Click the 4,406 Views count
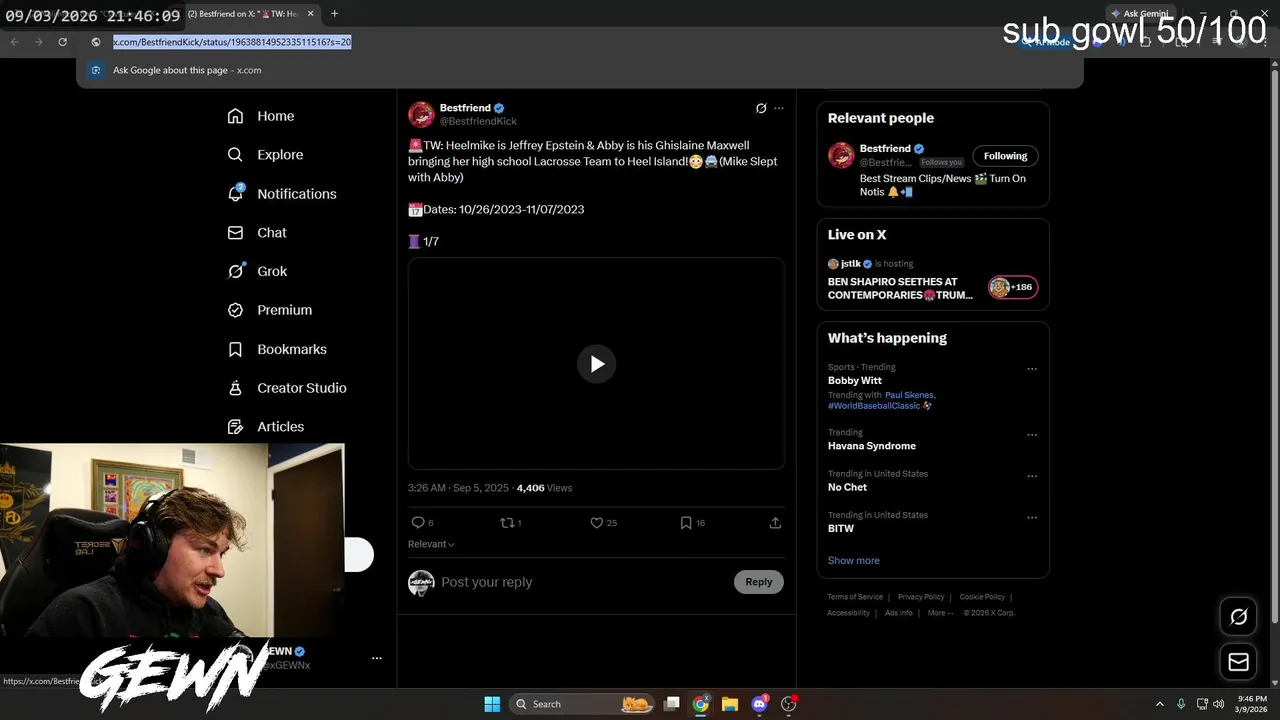This screenshot has height=720, width=1280. (544, 488)
